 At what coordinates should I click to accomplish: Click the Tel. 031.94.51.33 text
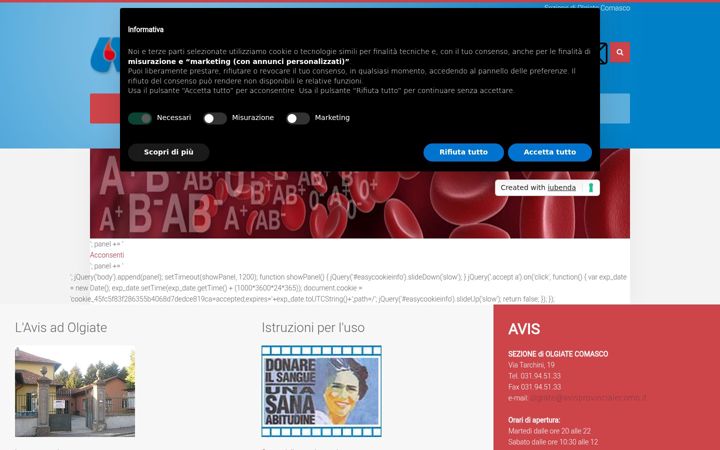pos(534,376)
